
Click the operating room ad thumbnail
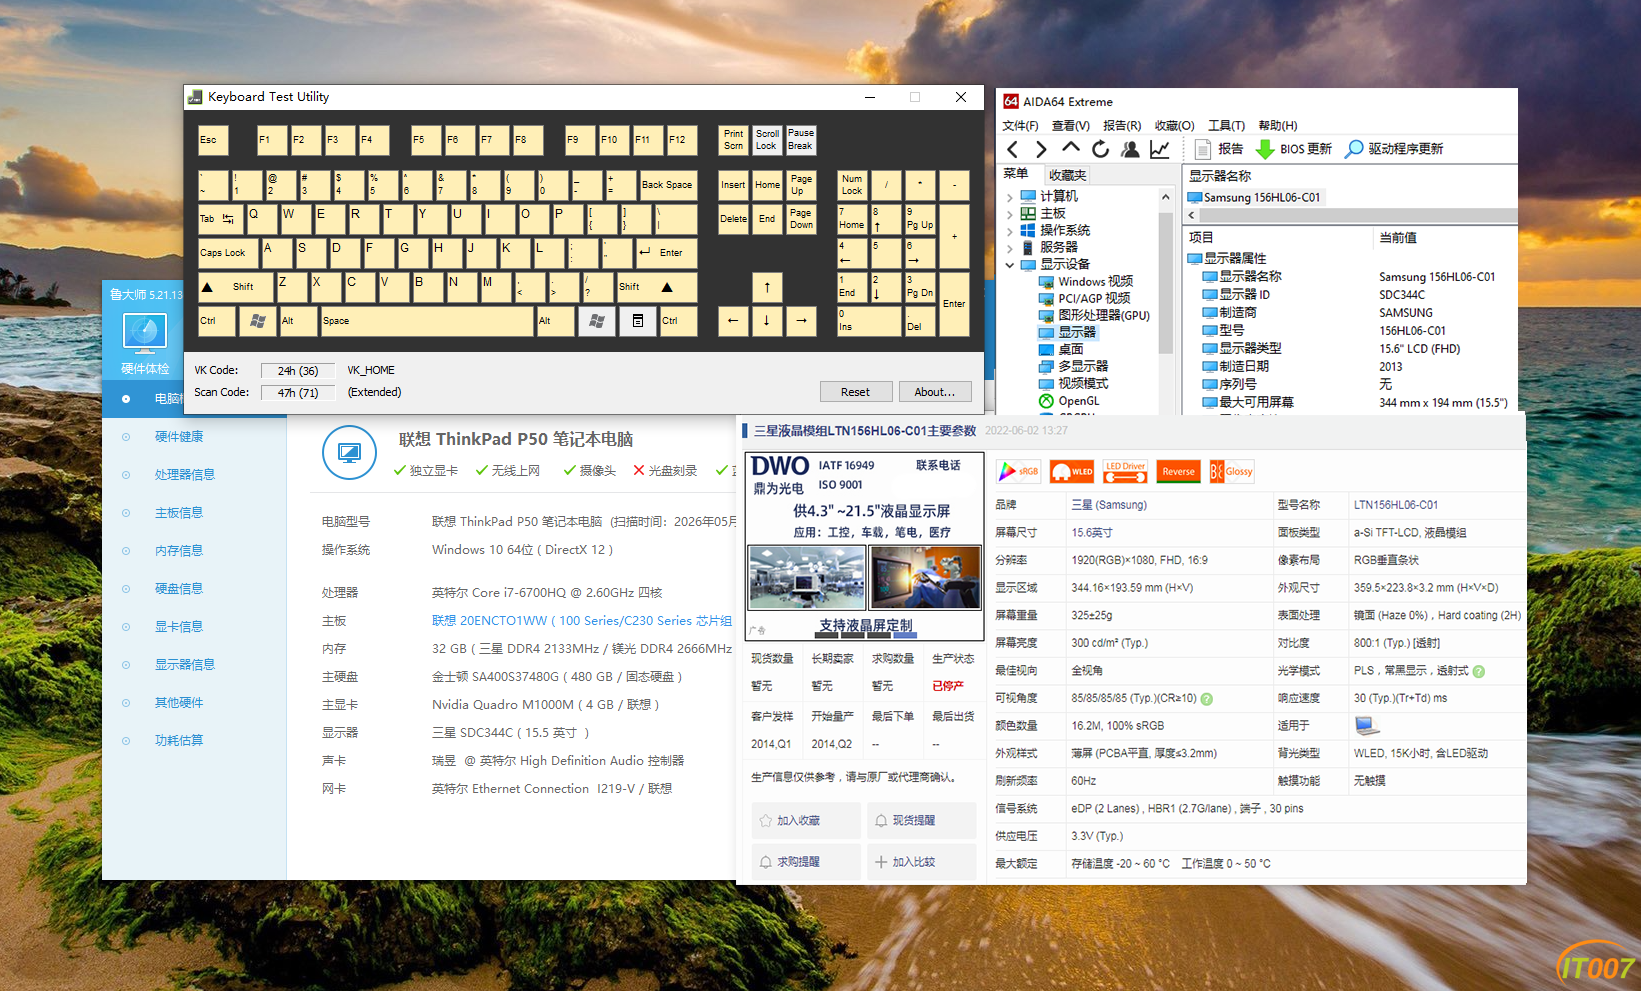click(807, 577)
